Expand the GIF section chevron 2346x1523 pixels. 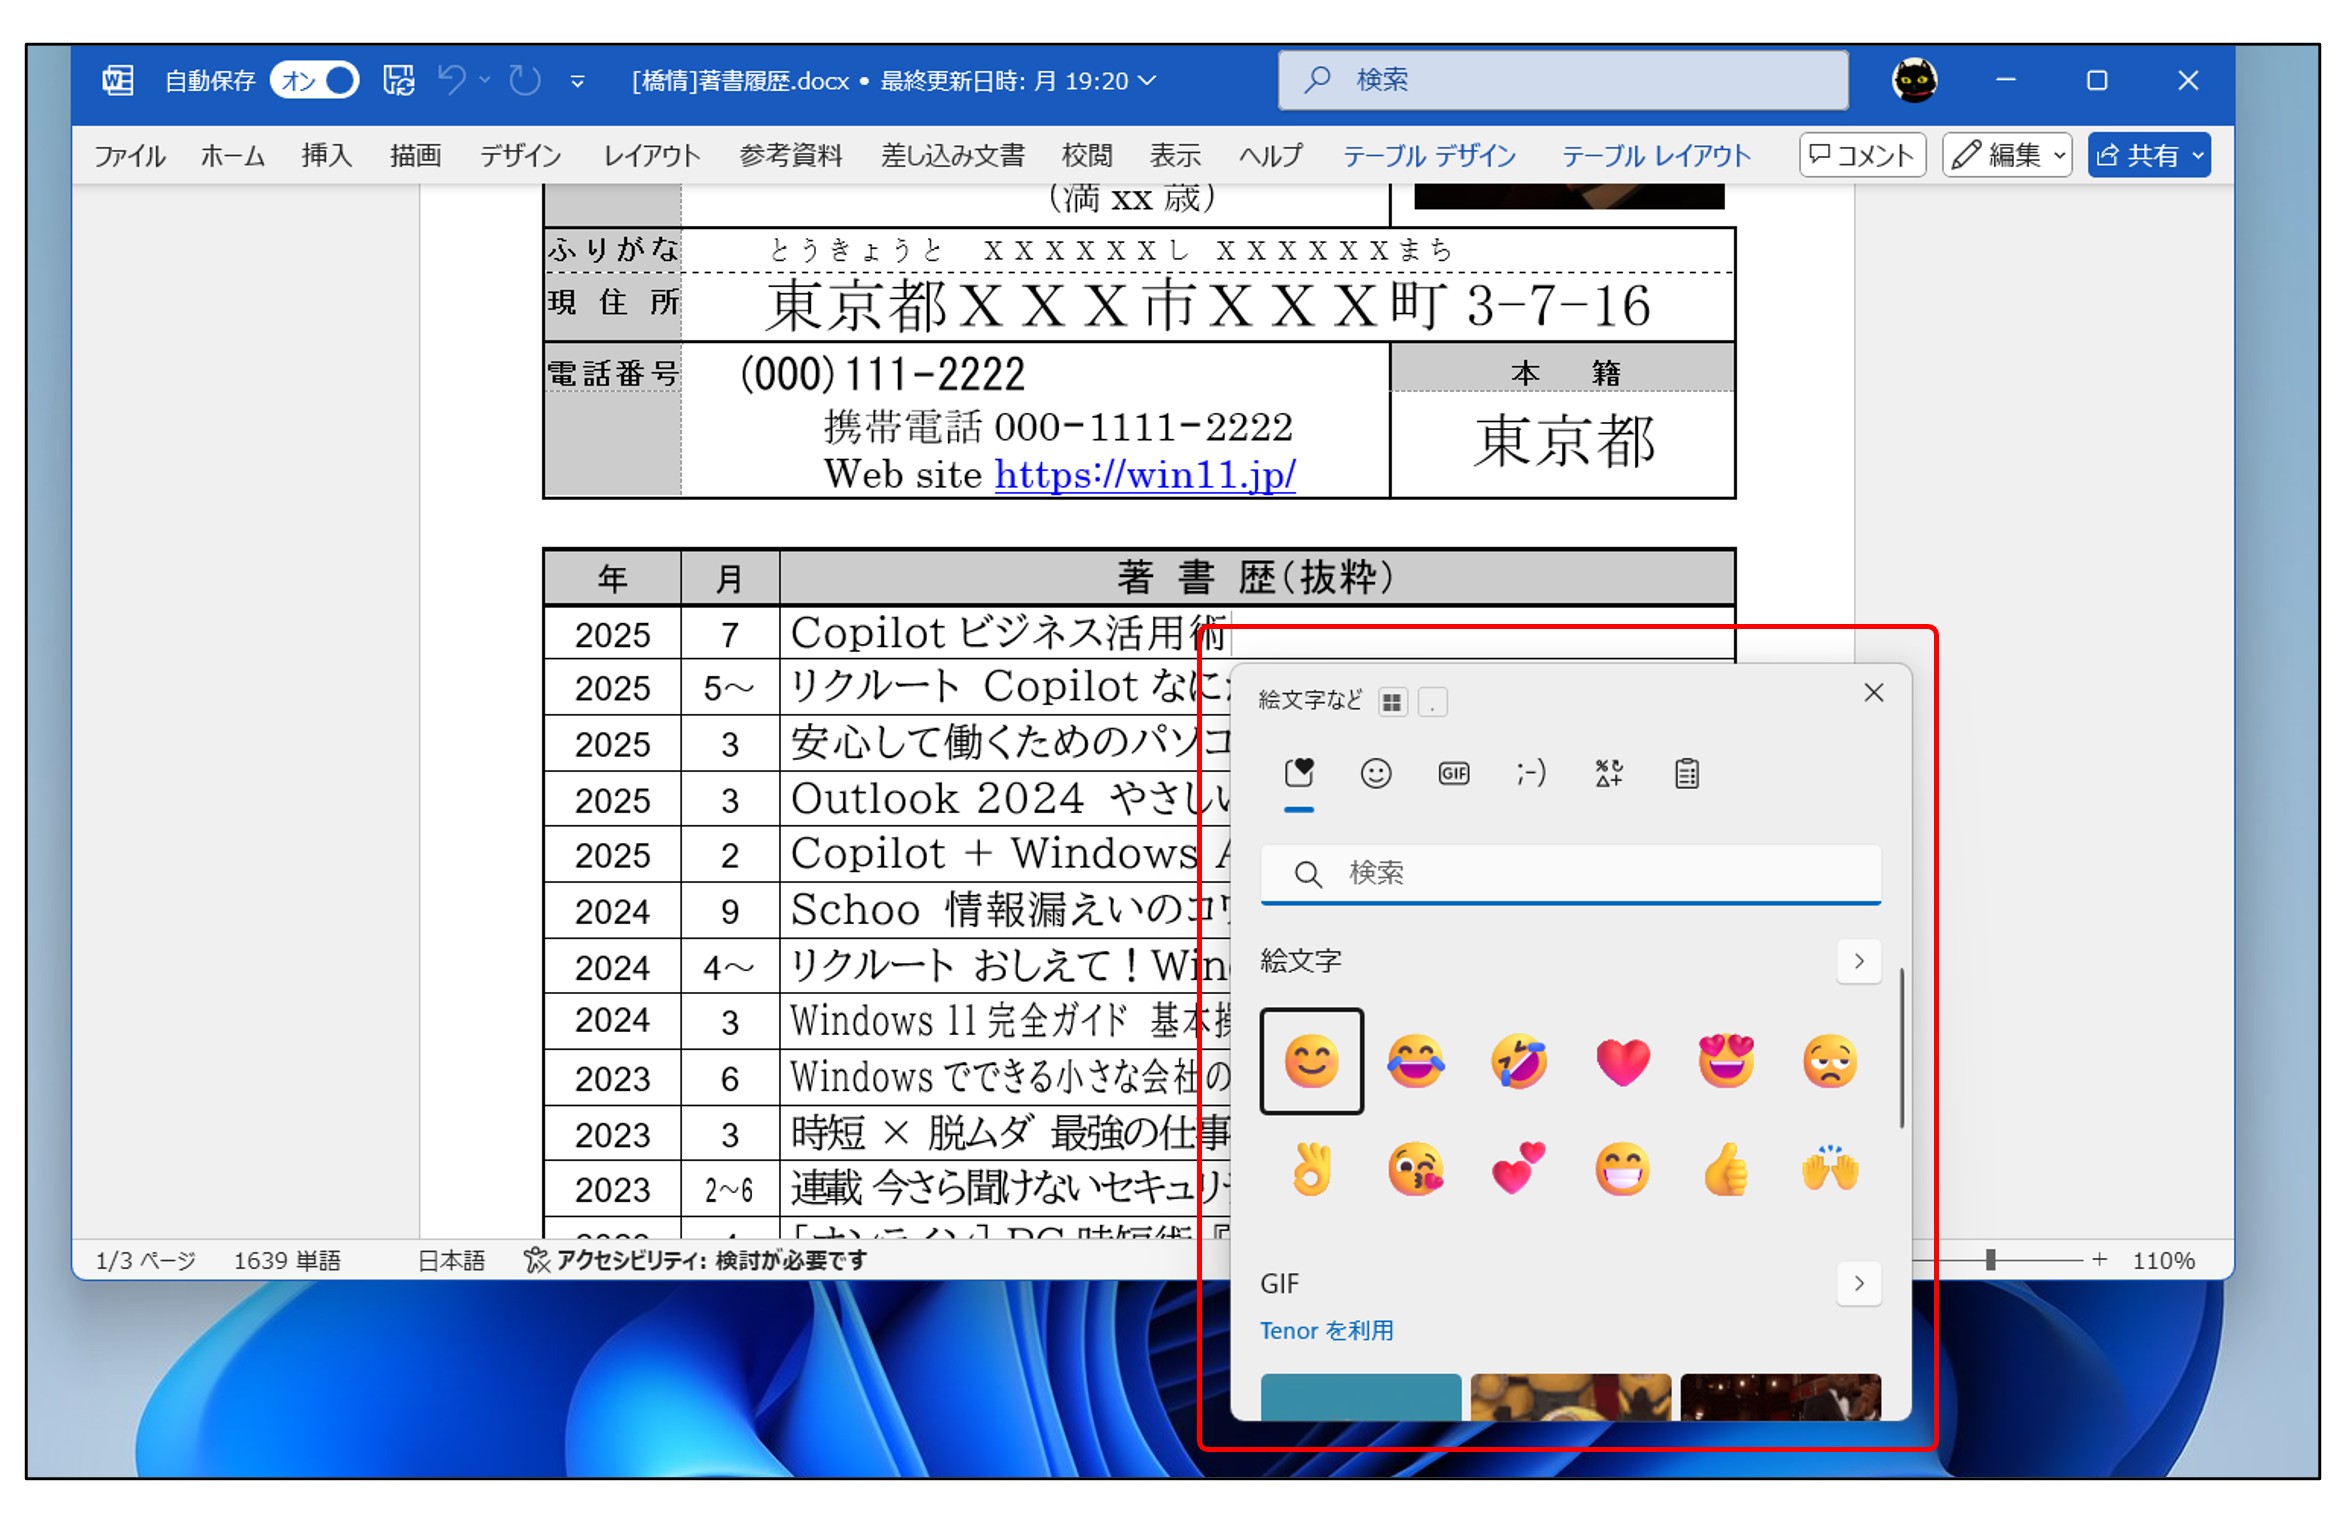(x=1858, y=1283)
